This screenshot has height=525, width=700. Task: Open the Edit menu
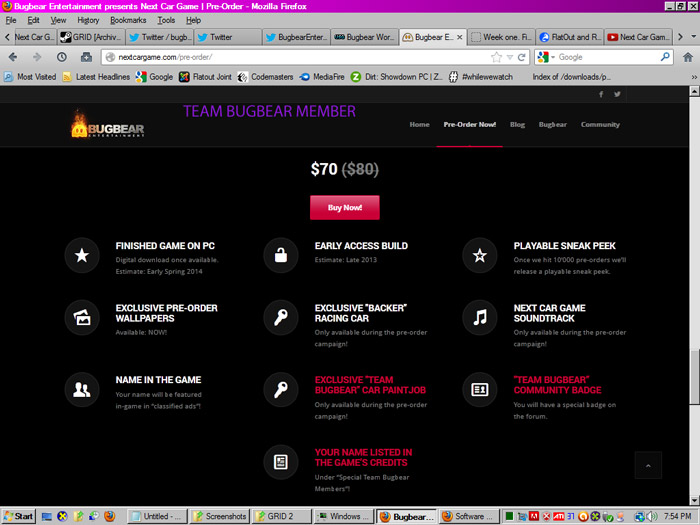click(33, 20)
